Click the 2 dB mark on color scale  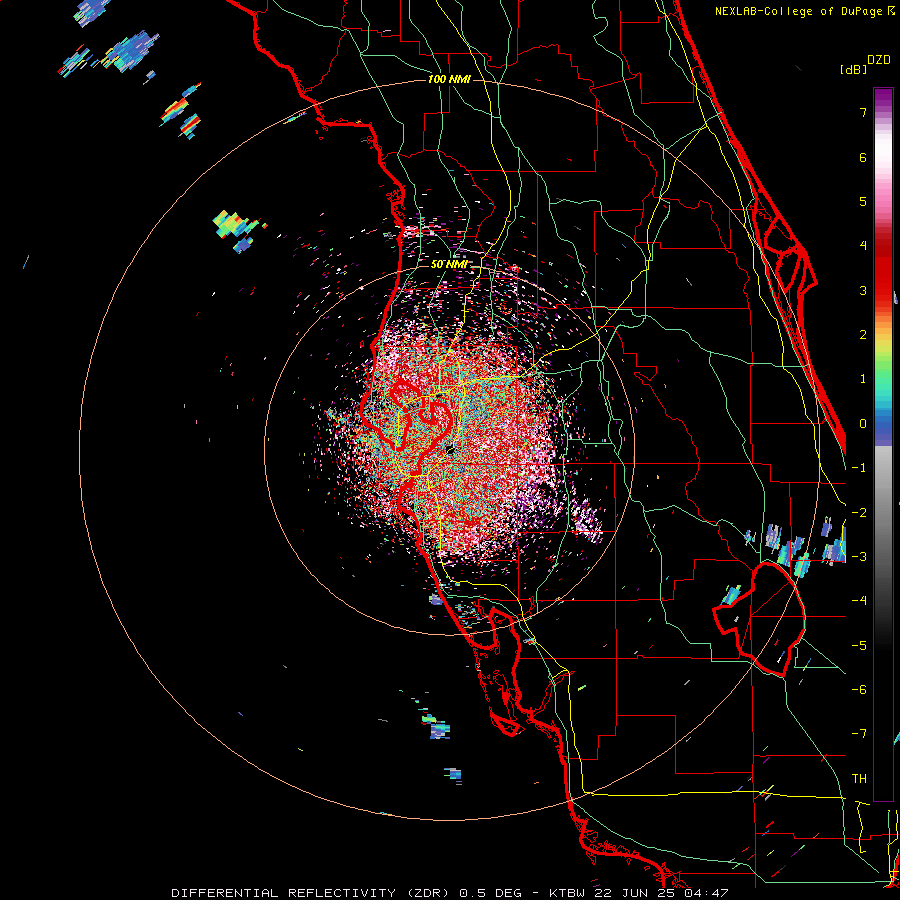(x=863, y=335)
